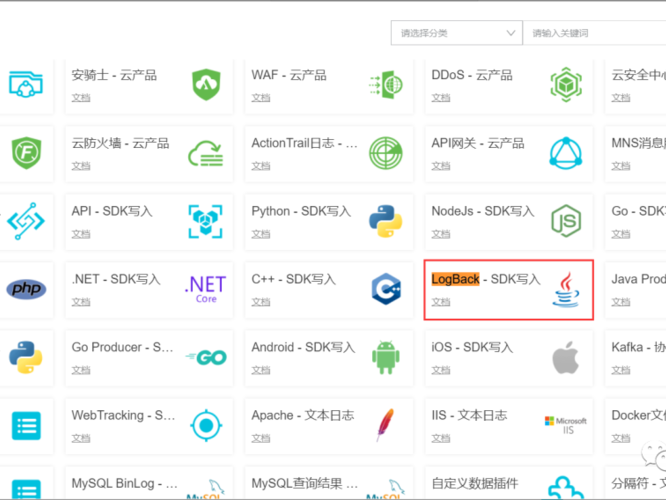Select the API - SDK写入 card title
This screenshot has height=500, width=666.
(x=112, y=211)
